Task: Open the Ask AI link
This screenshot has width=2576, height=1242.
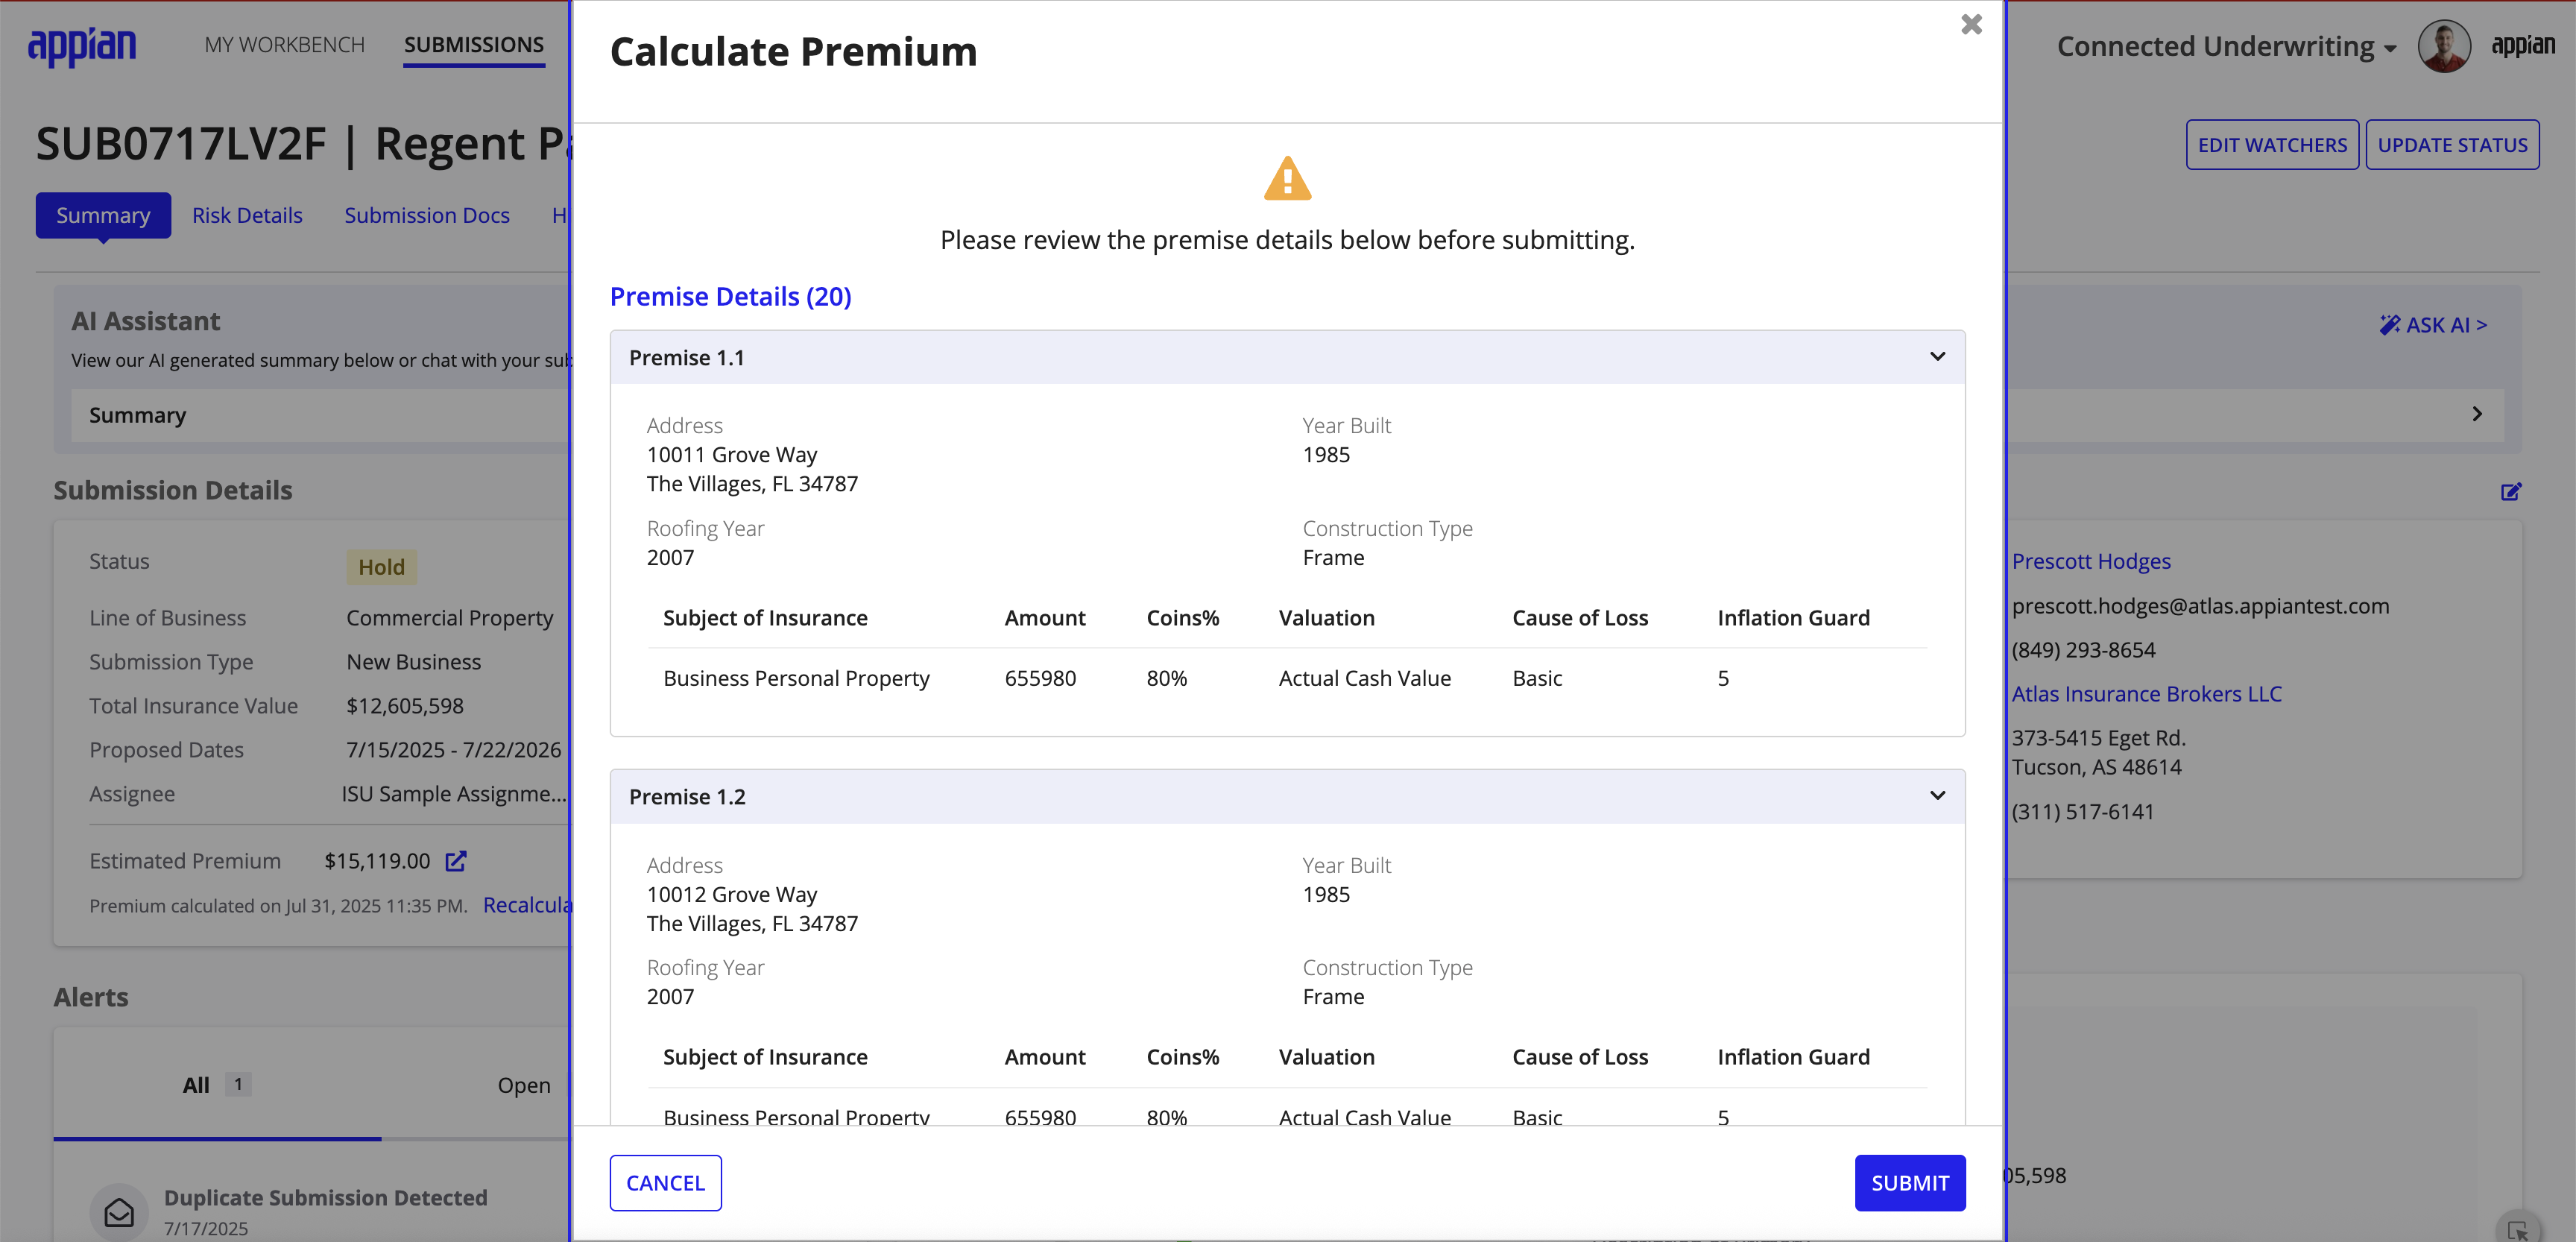Action: click(2432, 325)
